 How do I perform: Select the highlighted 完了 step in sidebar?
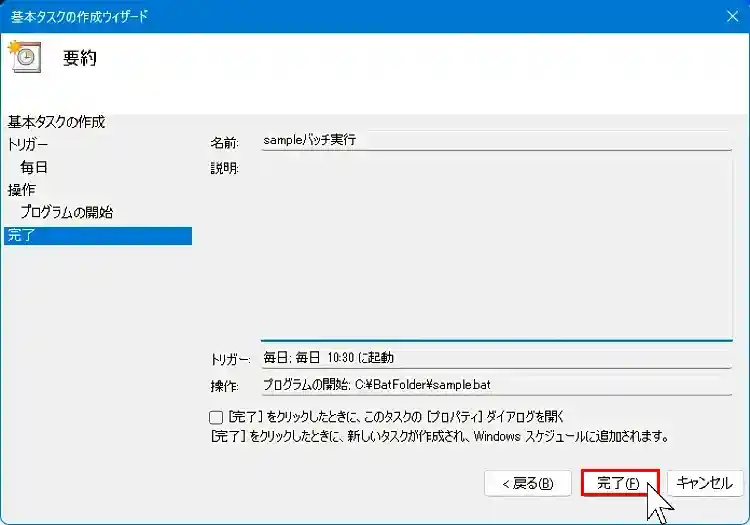pyautogui.click(x=98, y=236)
